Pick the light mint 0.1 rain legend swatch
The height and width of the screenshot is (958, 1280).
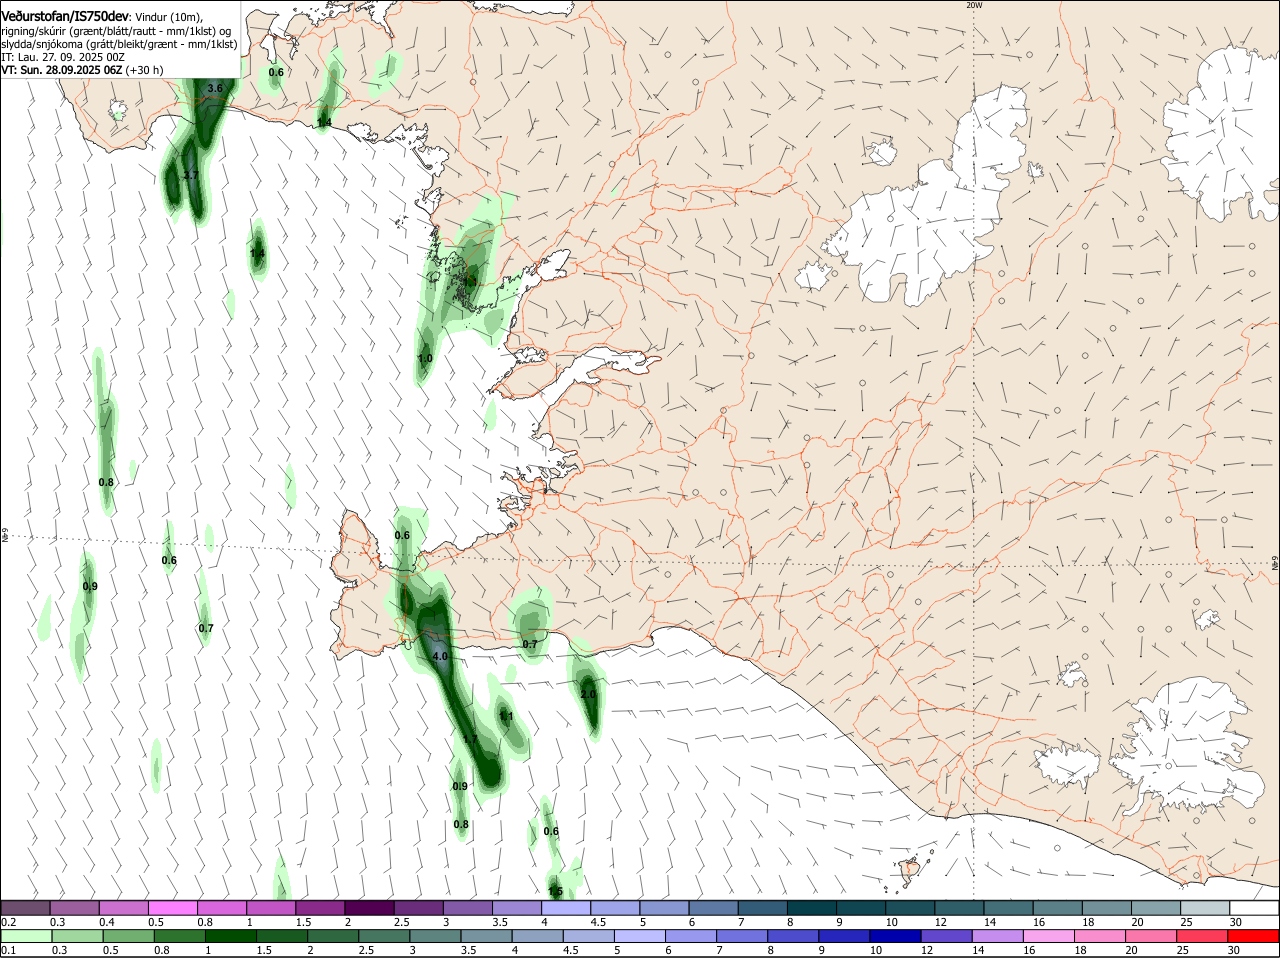[x=26, y=936]
